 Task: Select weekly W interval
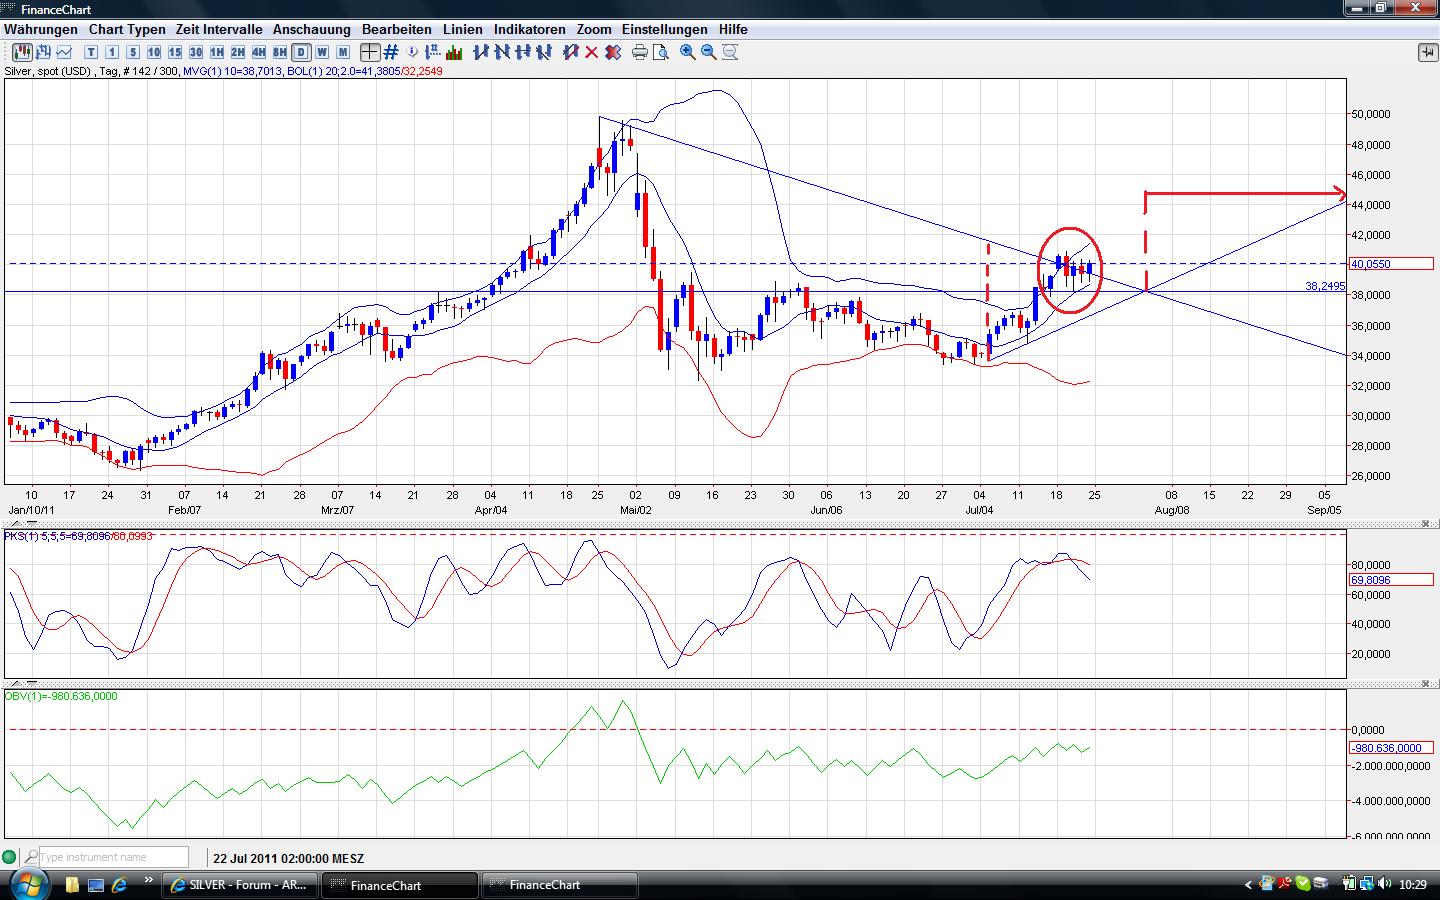tap(322, 52)
